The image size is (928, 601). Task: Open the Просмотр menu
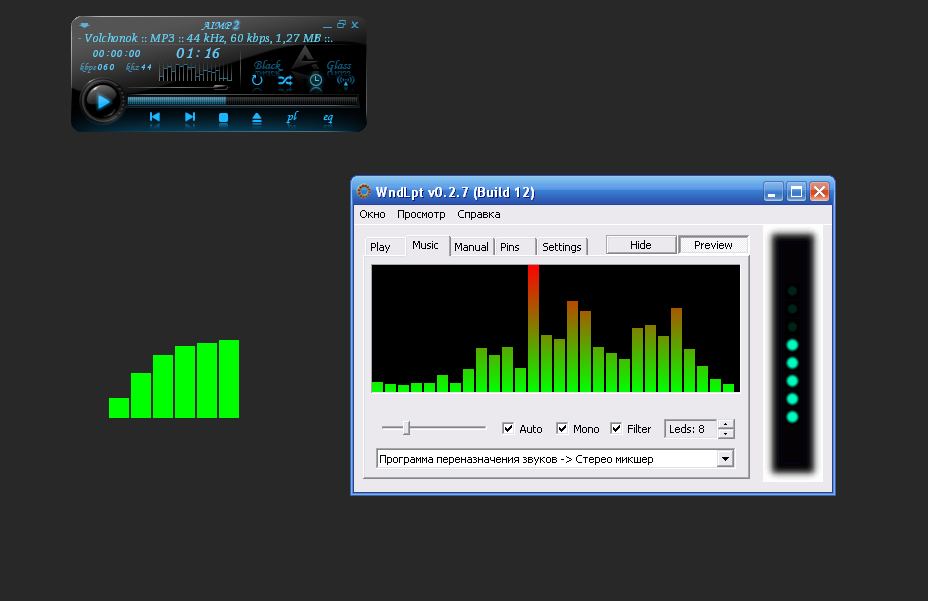tap(421, 214)
